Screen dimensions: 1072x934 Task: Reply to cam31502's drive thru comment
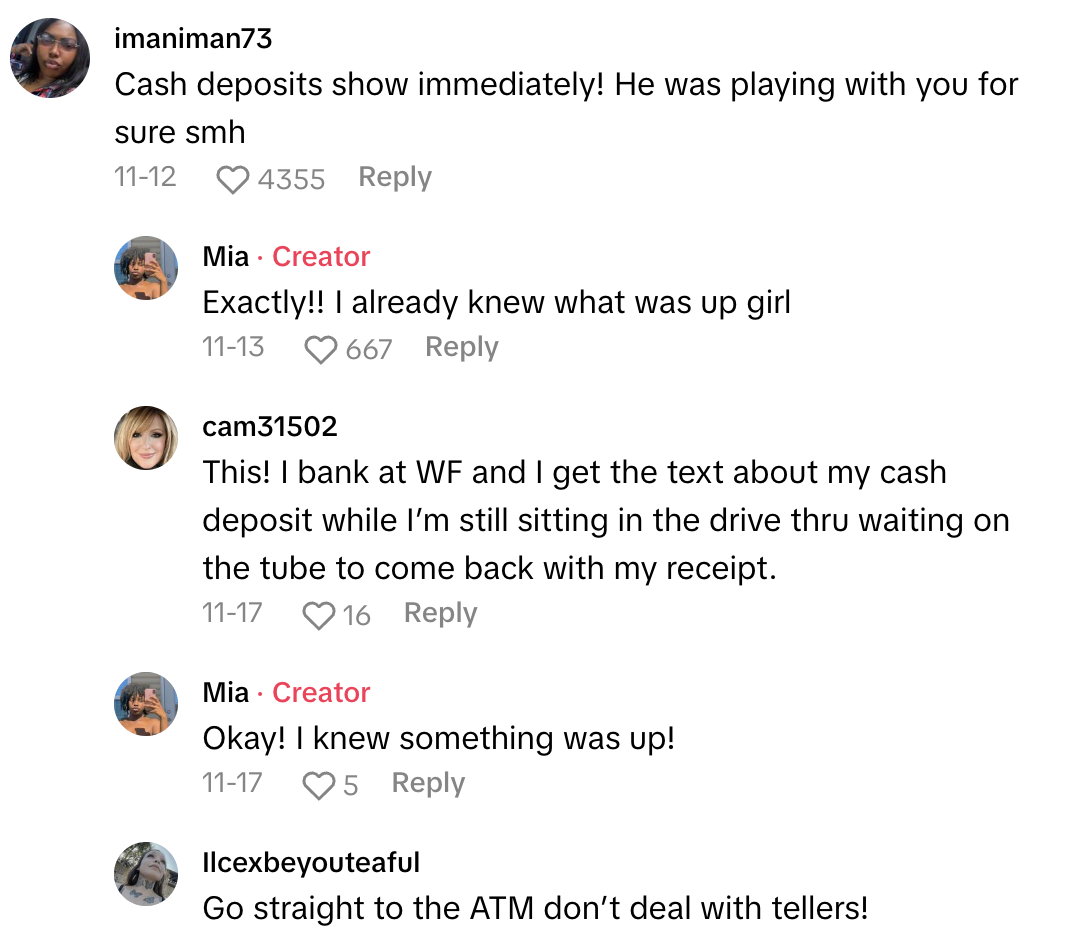[x=440, y=613]
